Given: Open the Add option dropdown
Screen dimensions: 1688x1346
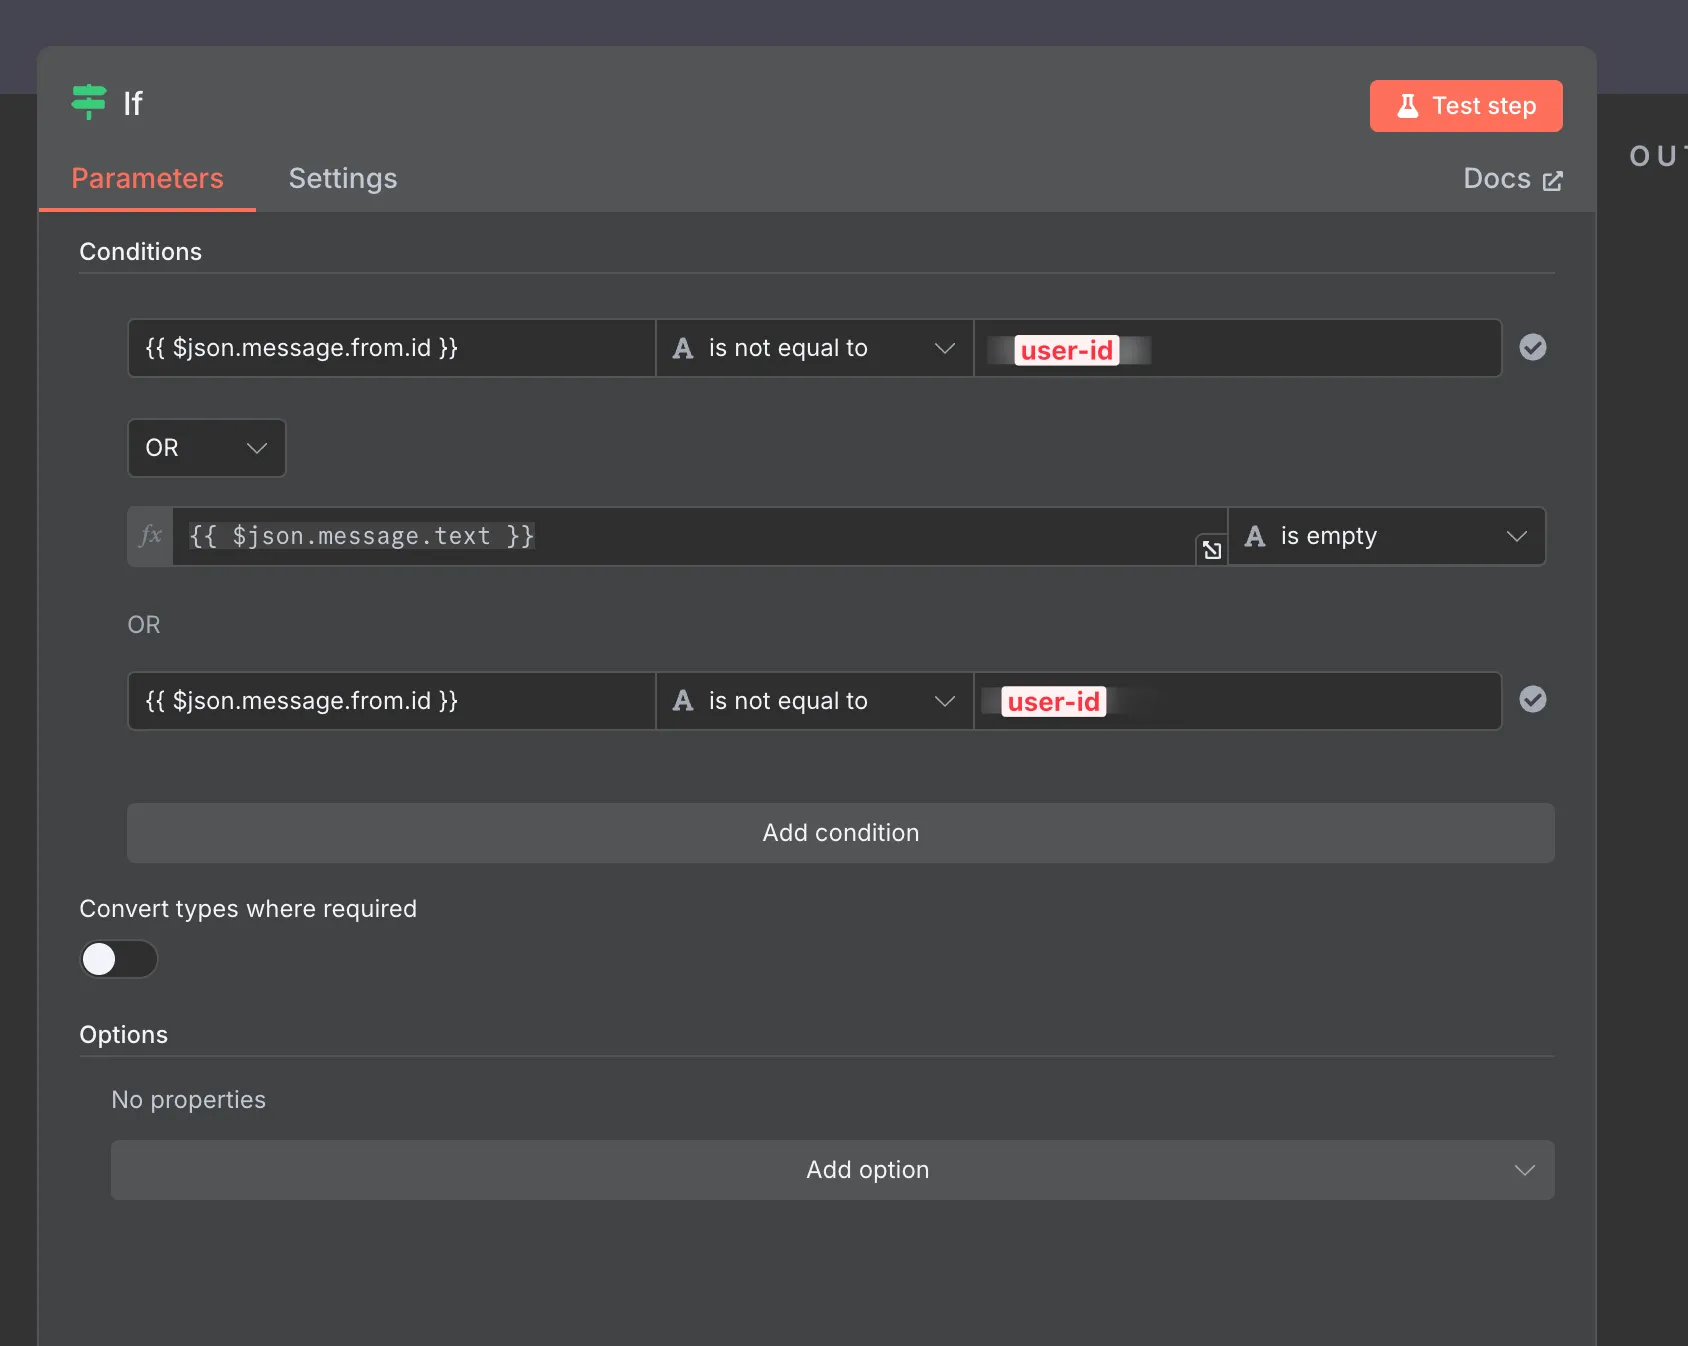Looking at the screenshot, I should [833, 1170].
